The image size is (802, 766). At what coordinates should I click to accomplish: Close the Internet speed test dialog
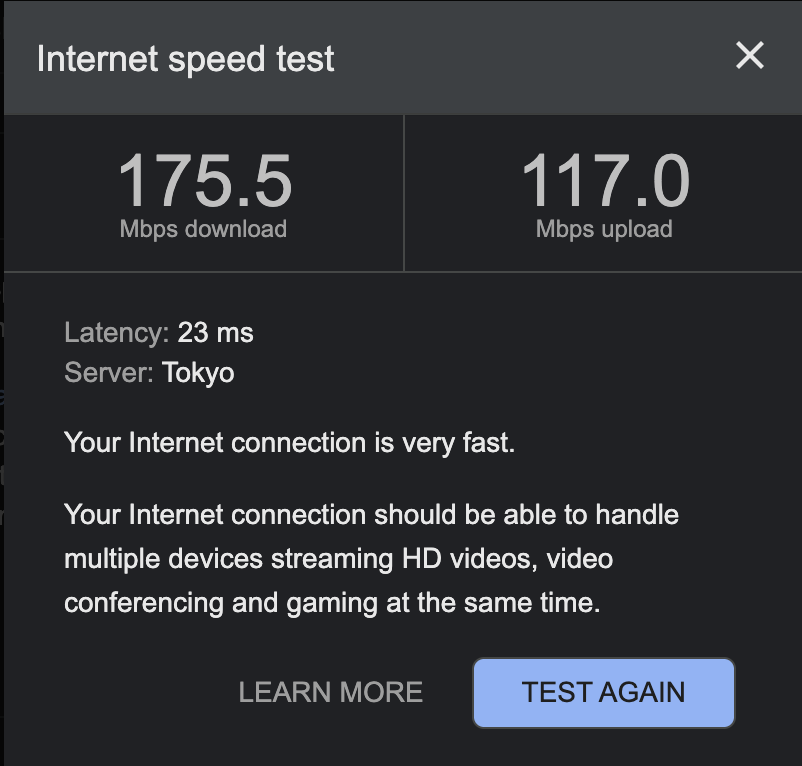[749, 56]
